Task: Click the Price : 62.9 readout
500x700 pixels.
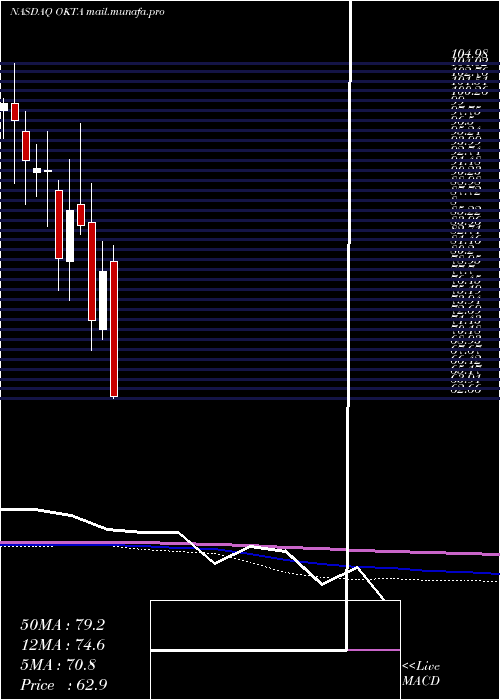Action: click(63, 685)
